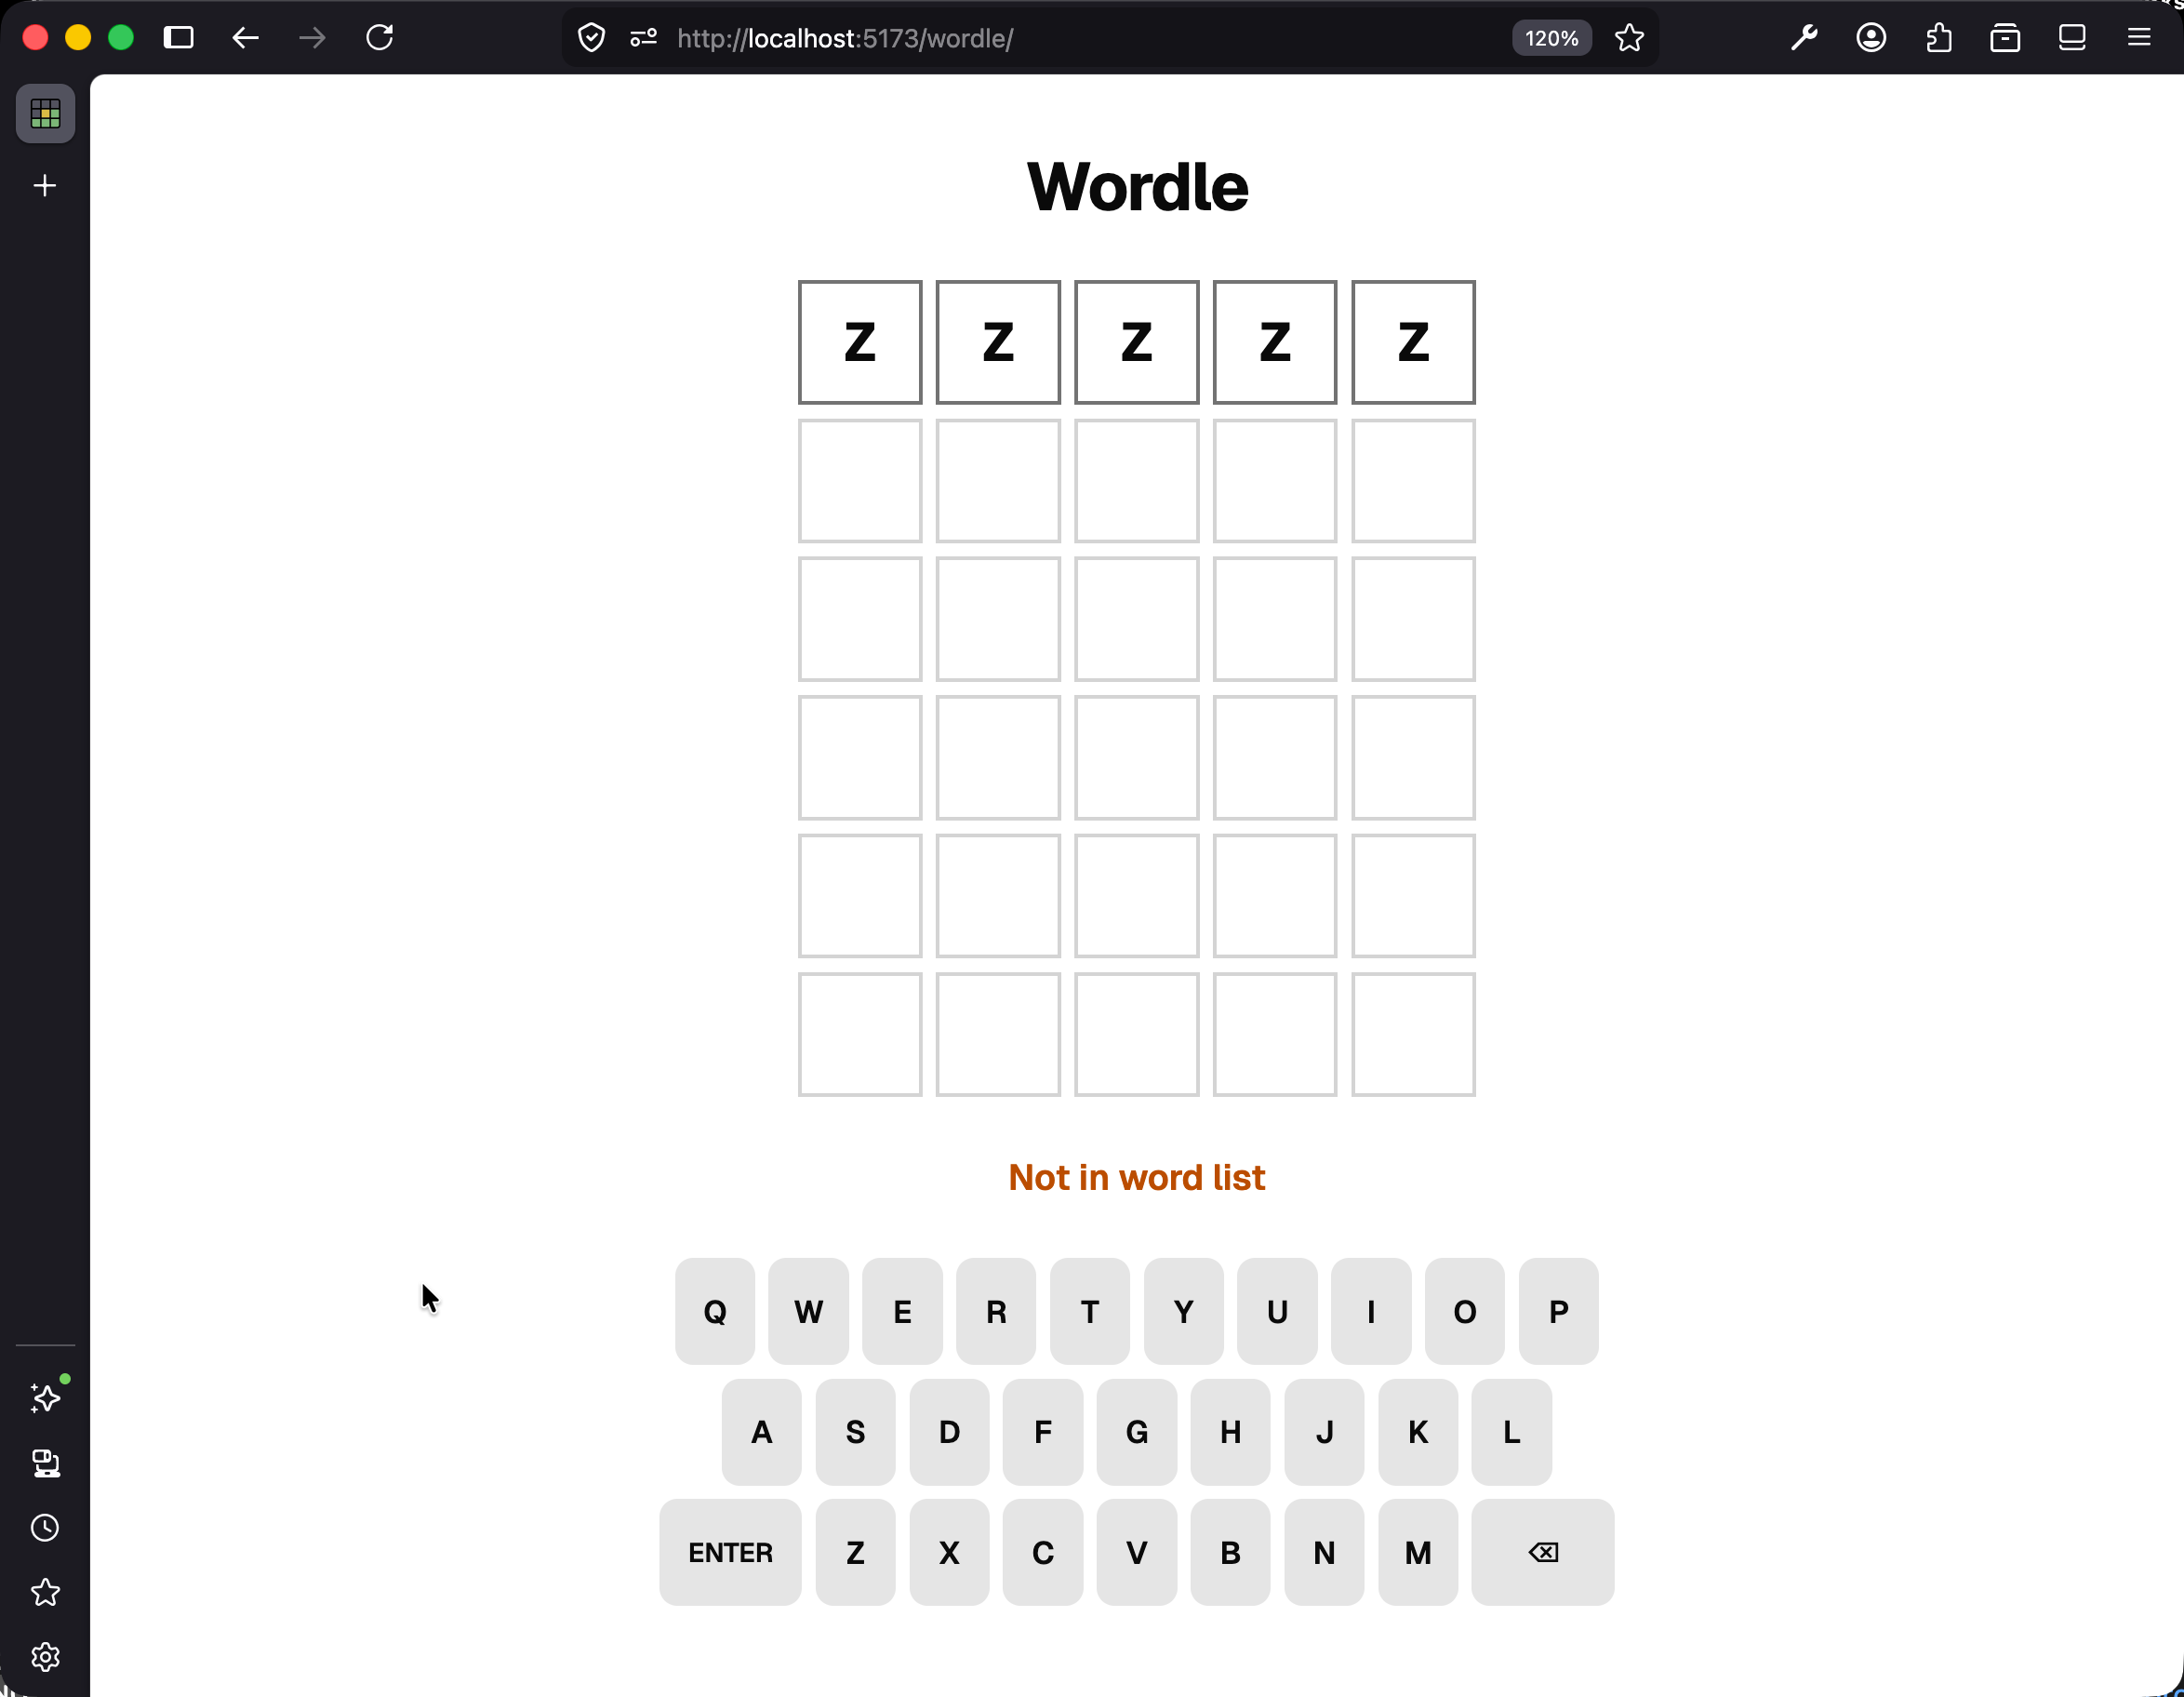Image resolution: width=2184 pixels, height=1697 pixels.
Task: Click the first Z tile in row one
Action: point(860,342)
